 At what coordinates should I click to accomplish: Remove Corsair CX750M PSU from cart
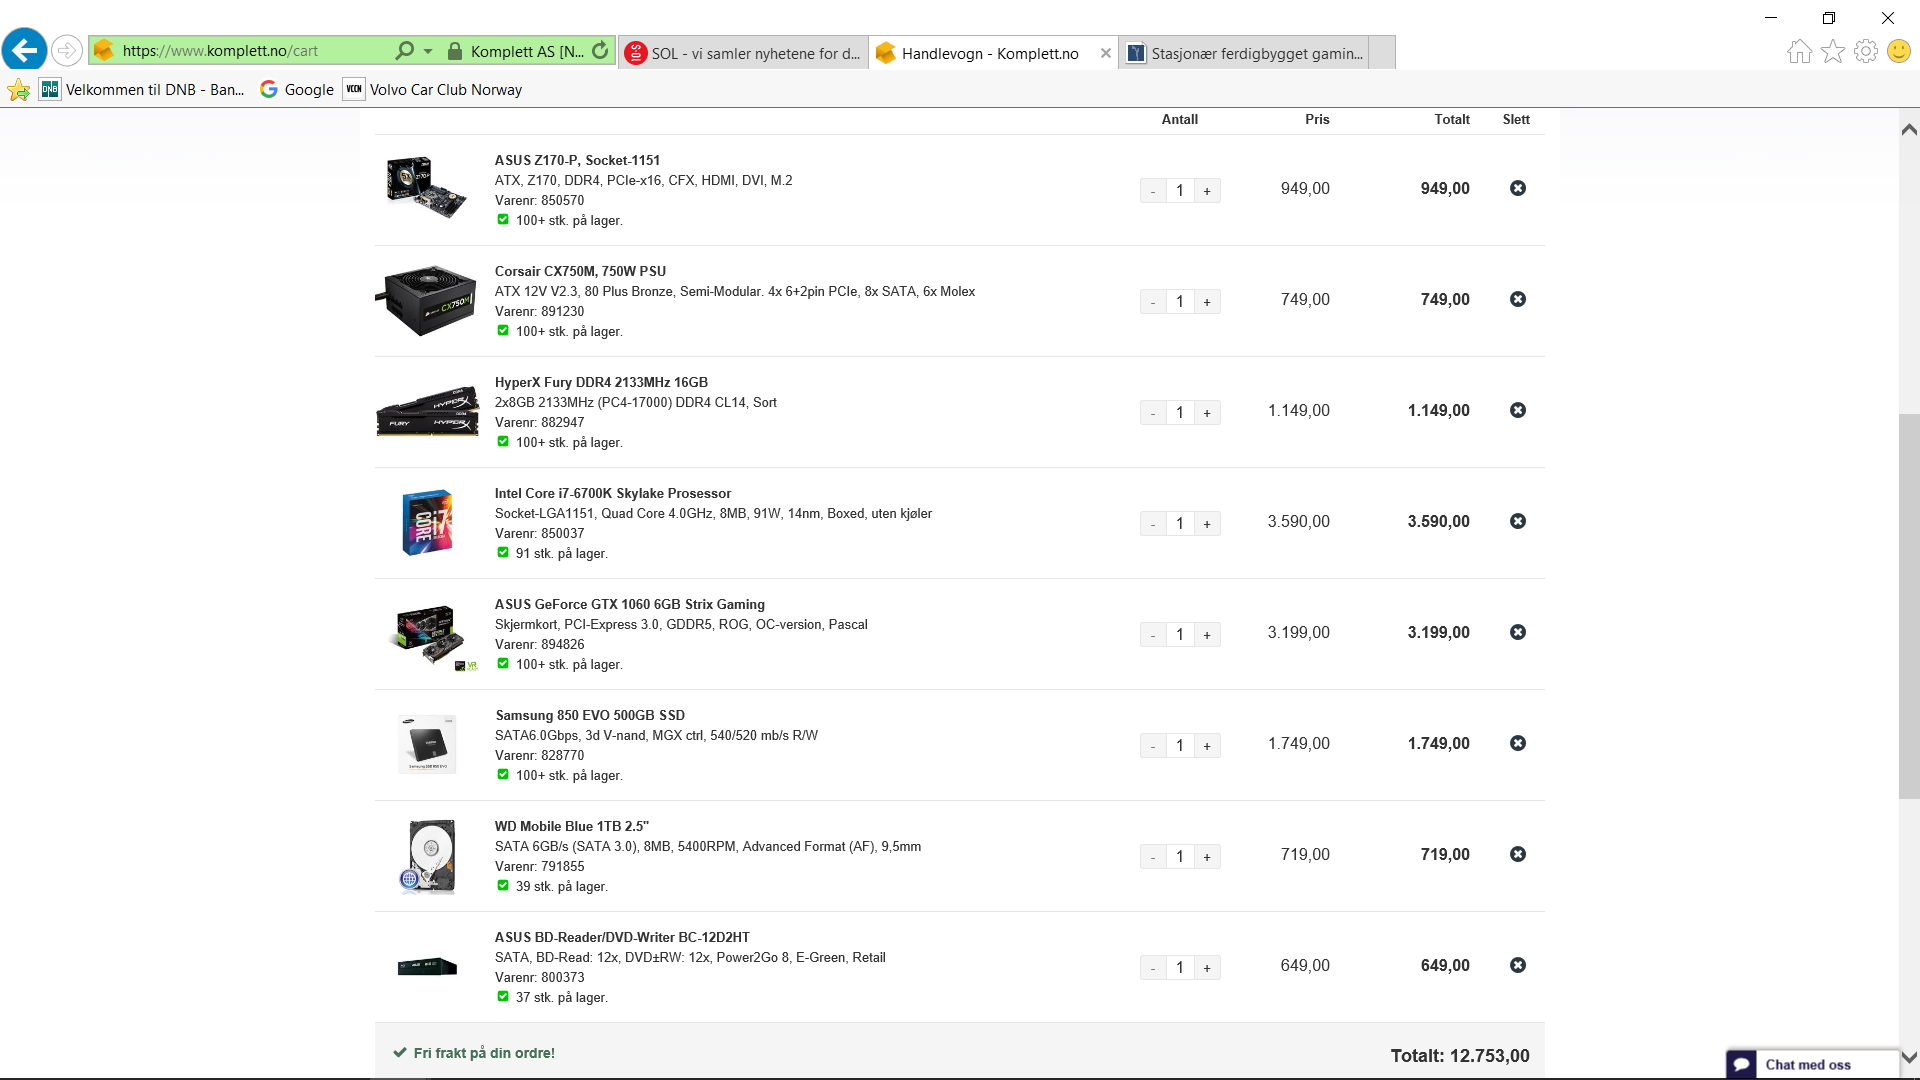(1517, 299)
